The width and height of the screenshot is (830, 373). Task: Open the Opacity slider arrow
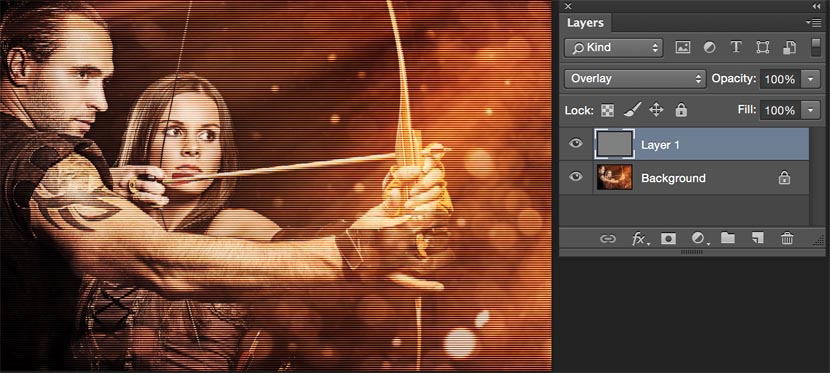pos(810,79)
